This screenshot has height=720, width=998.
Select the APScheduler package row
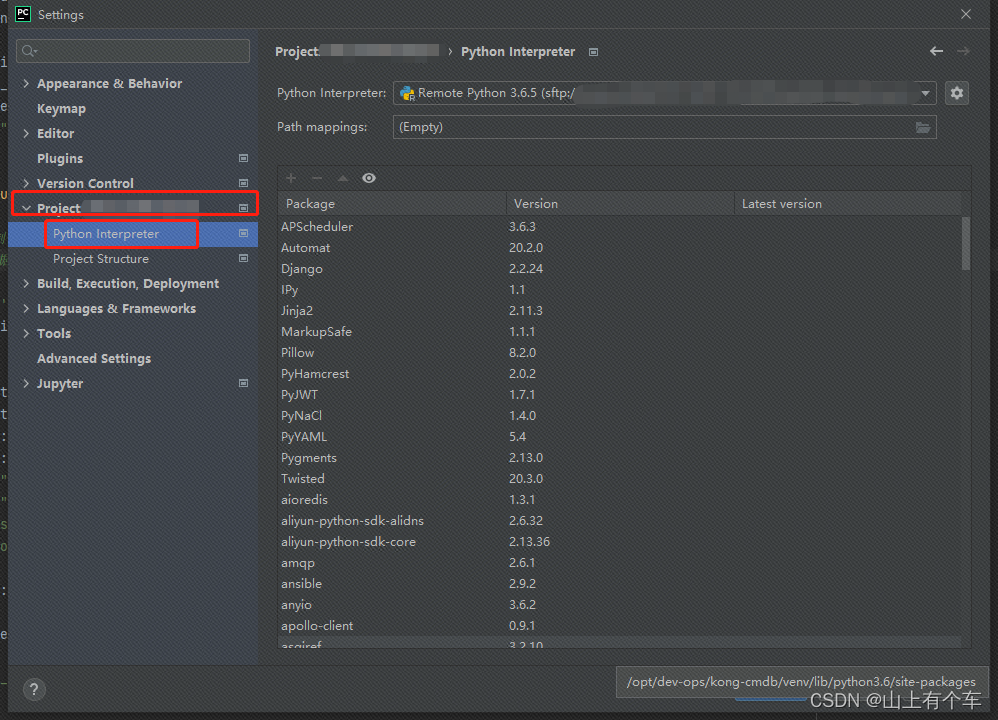(620, 227)
